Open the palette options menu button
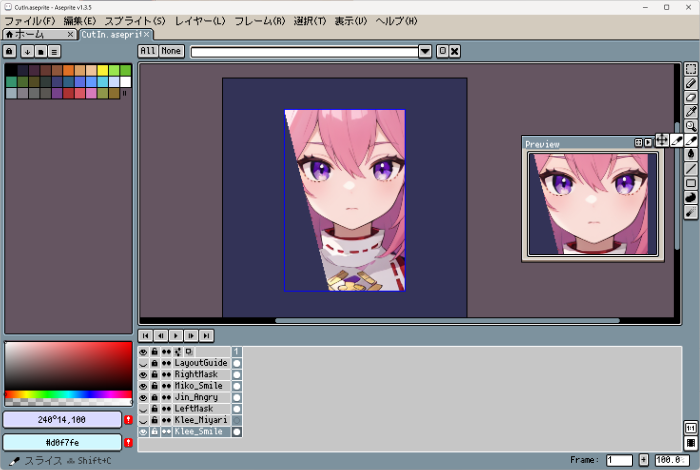The image size is (700, 470). [55, 51]
